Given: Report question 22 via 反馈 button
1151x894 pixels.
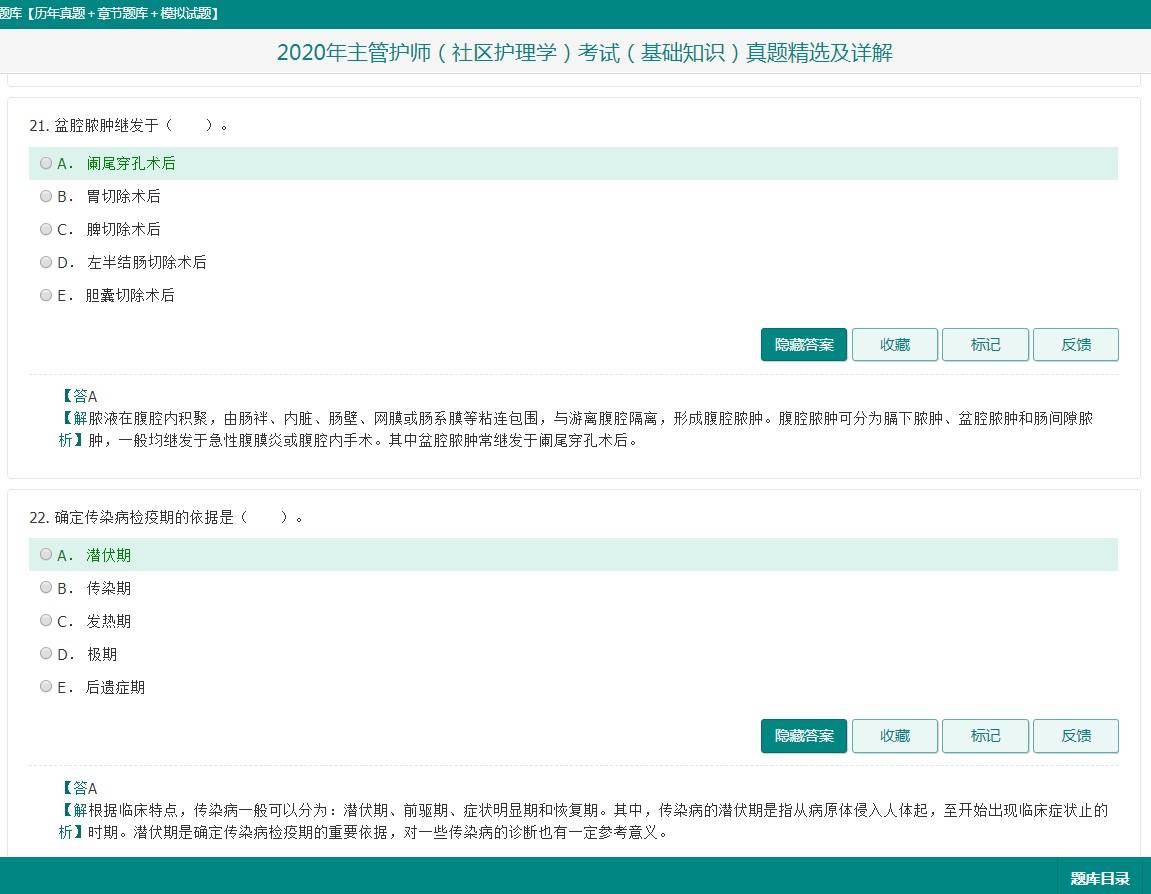Looking at the screenshot, I should pos(1076,736).
